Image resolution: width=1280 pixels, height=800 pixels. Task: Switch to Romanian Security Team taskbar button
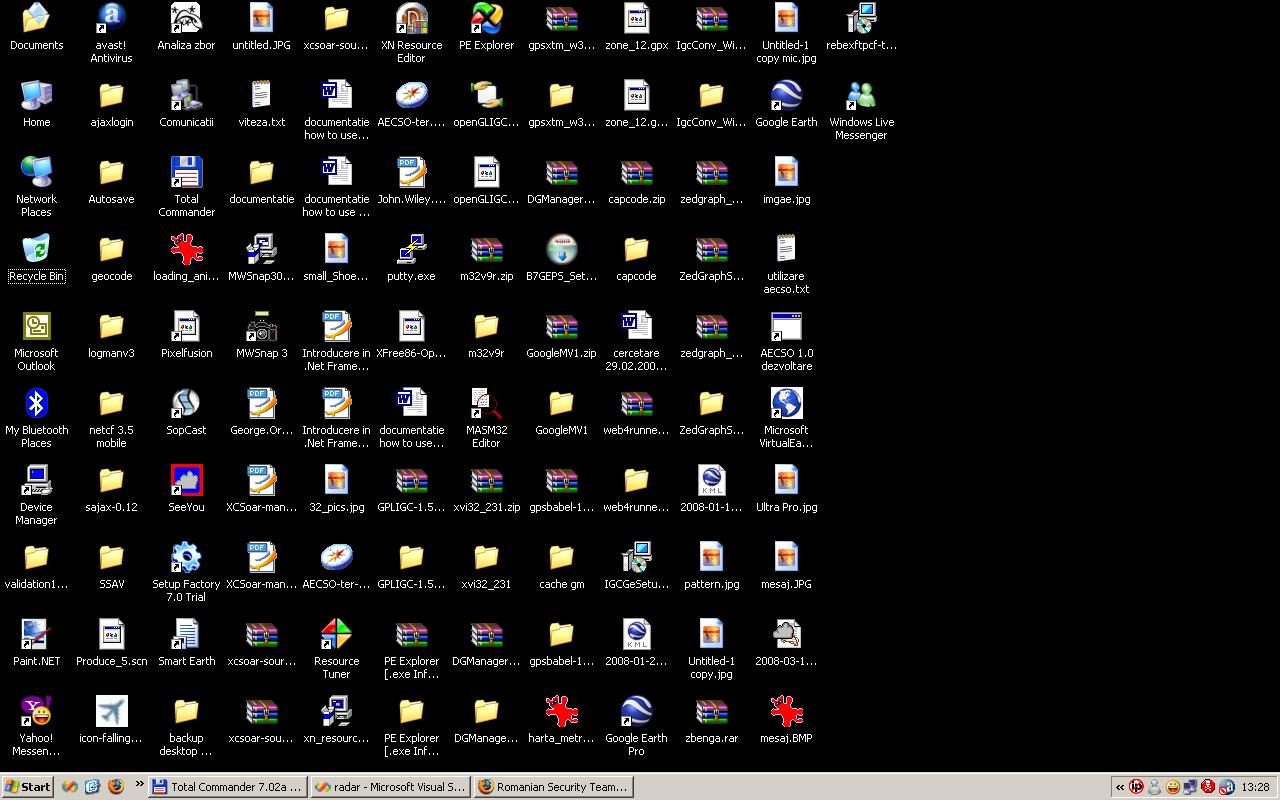point(553,787)
